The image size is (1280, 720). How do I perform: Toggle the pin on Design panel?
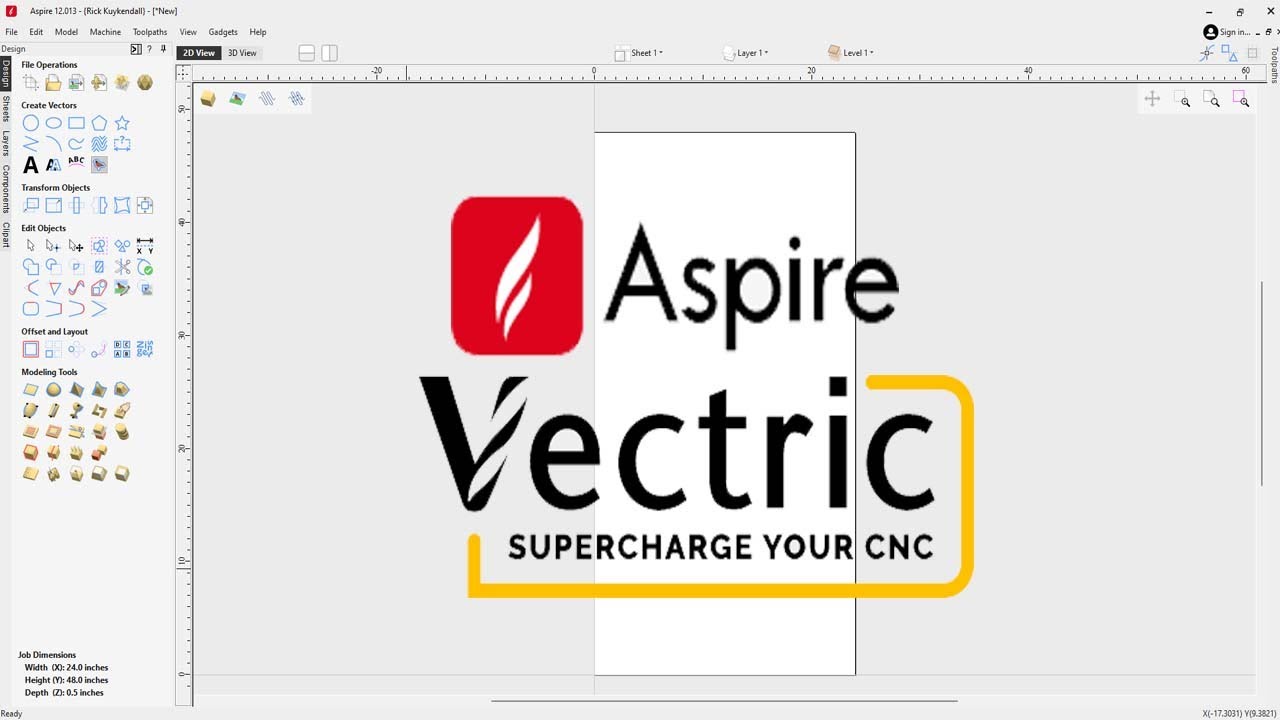pos(163,49)
